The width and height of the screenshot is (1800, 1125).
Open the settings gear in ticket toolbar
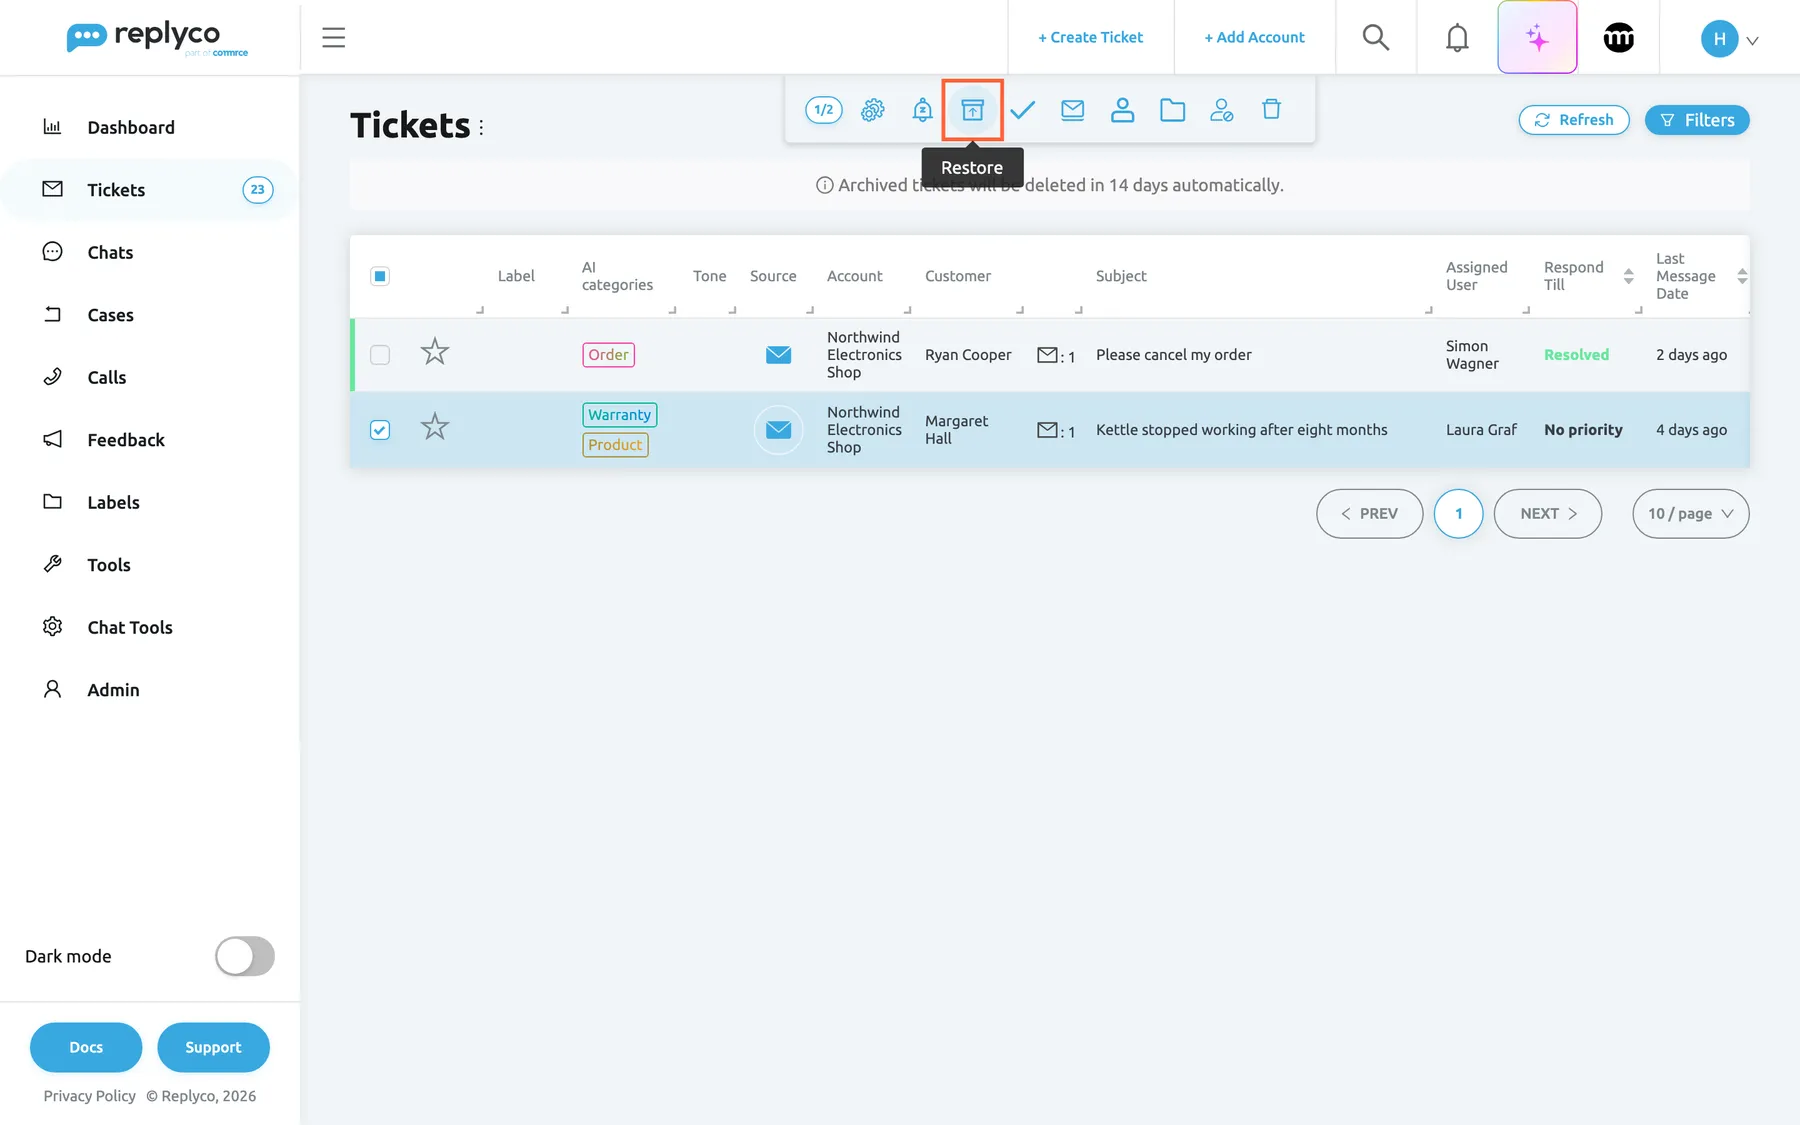873,110
